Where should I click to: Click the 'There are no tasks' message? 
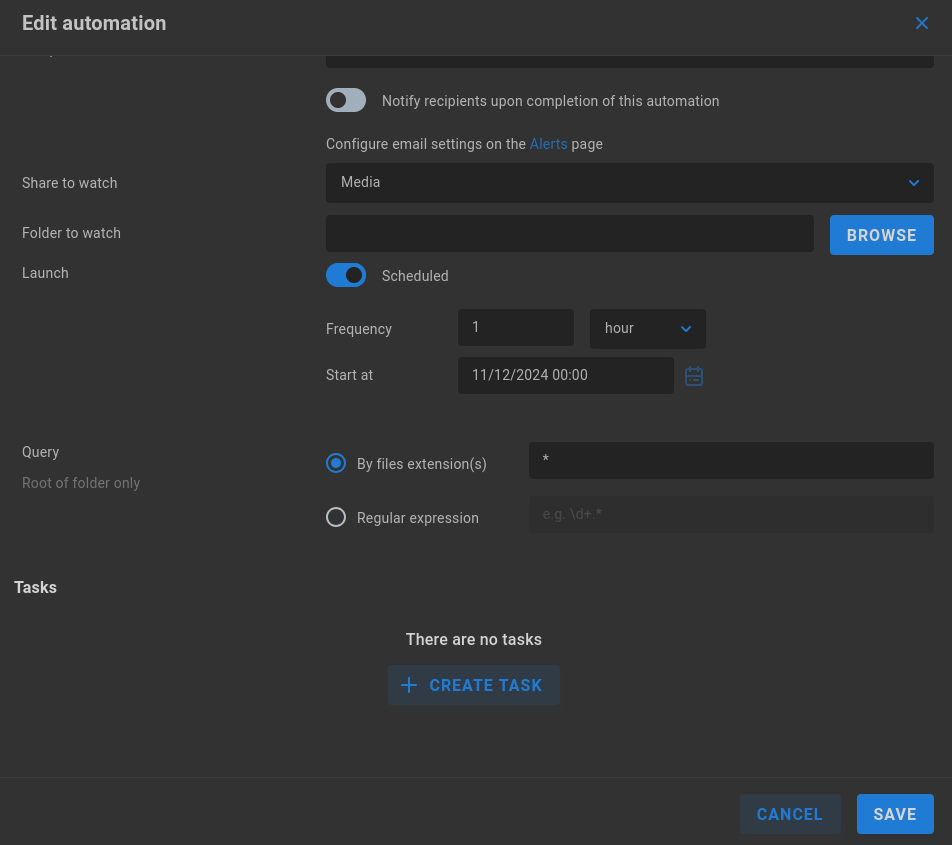(474, 639)
